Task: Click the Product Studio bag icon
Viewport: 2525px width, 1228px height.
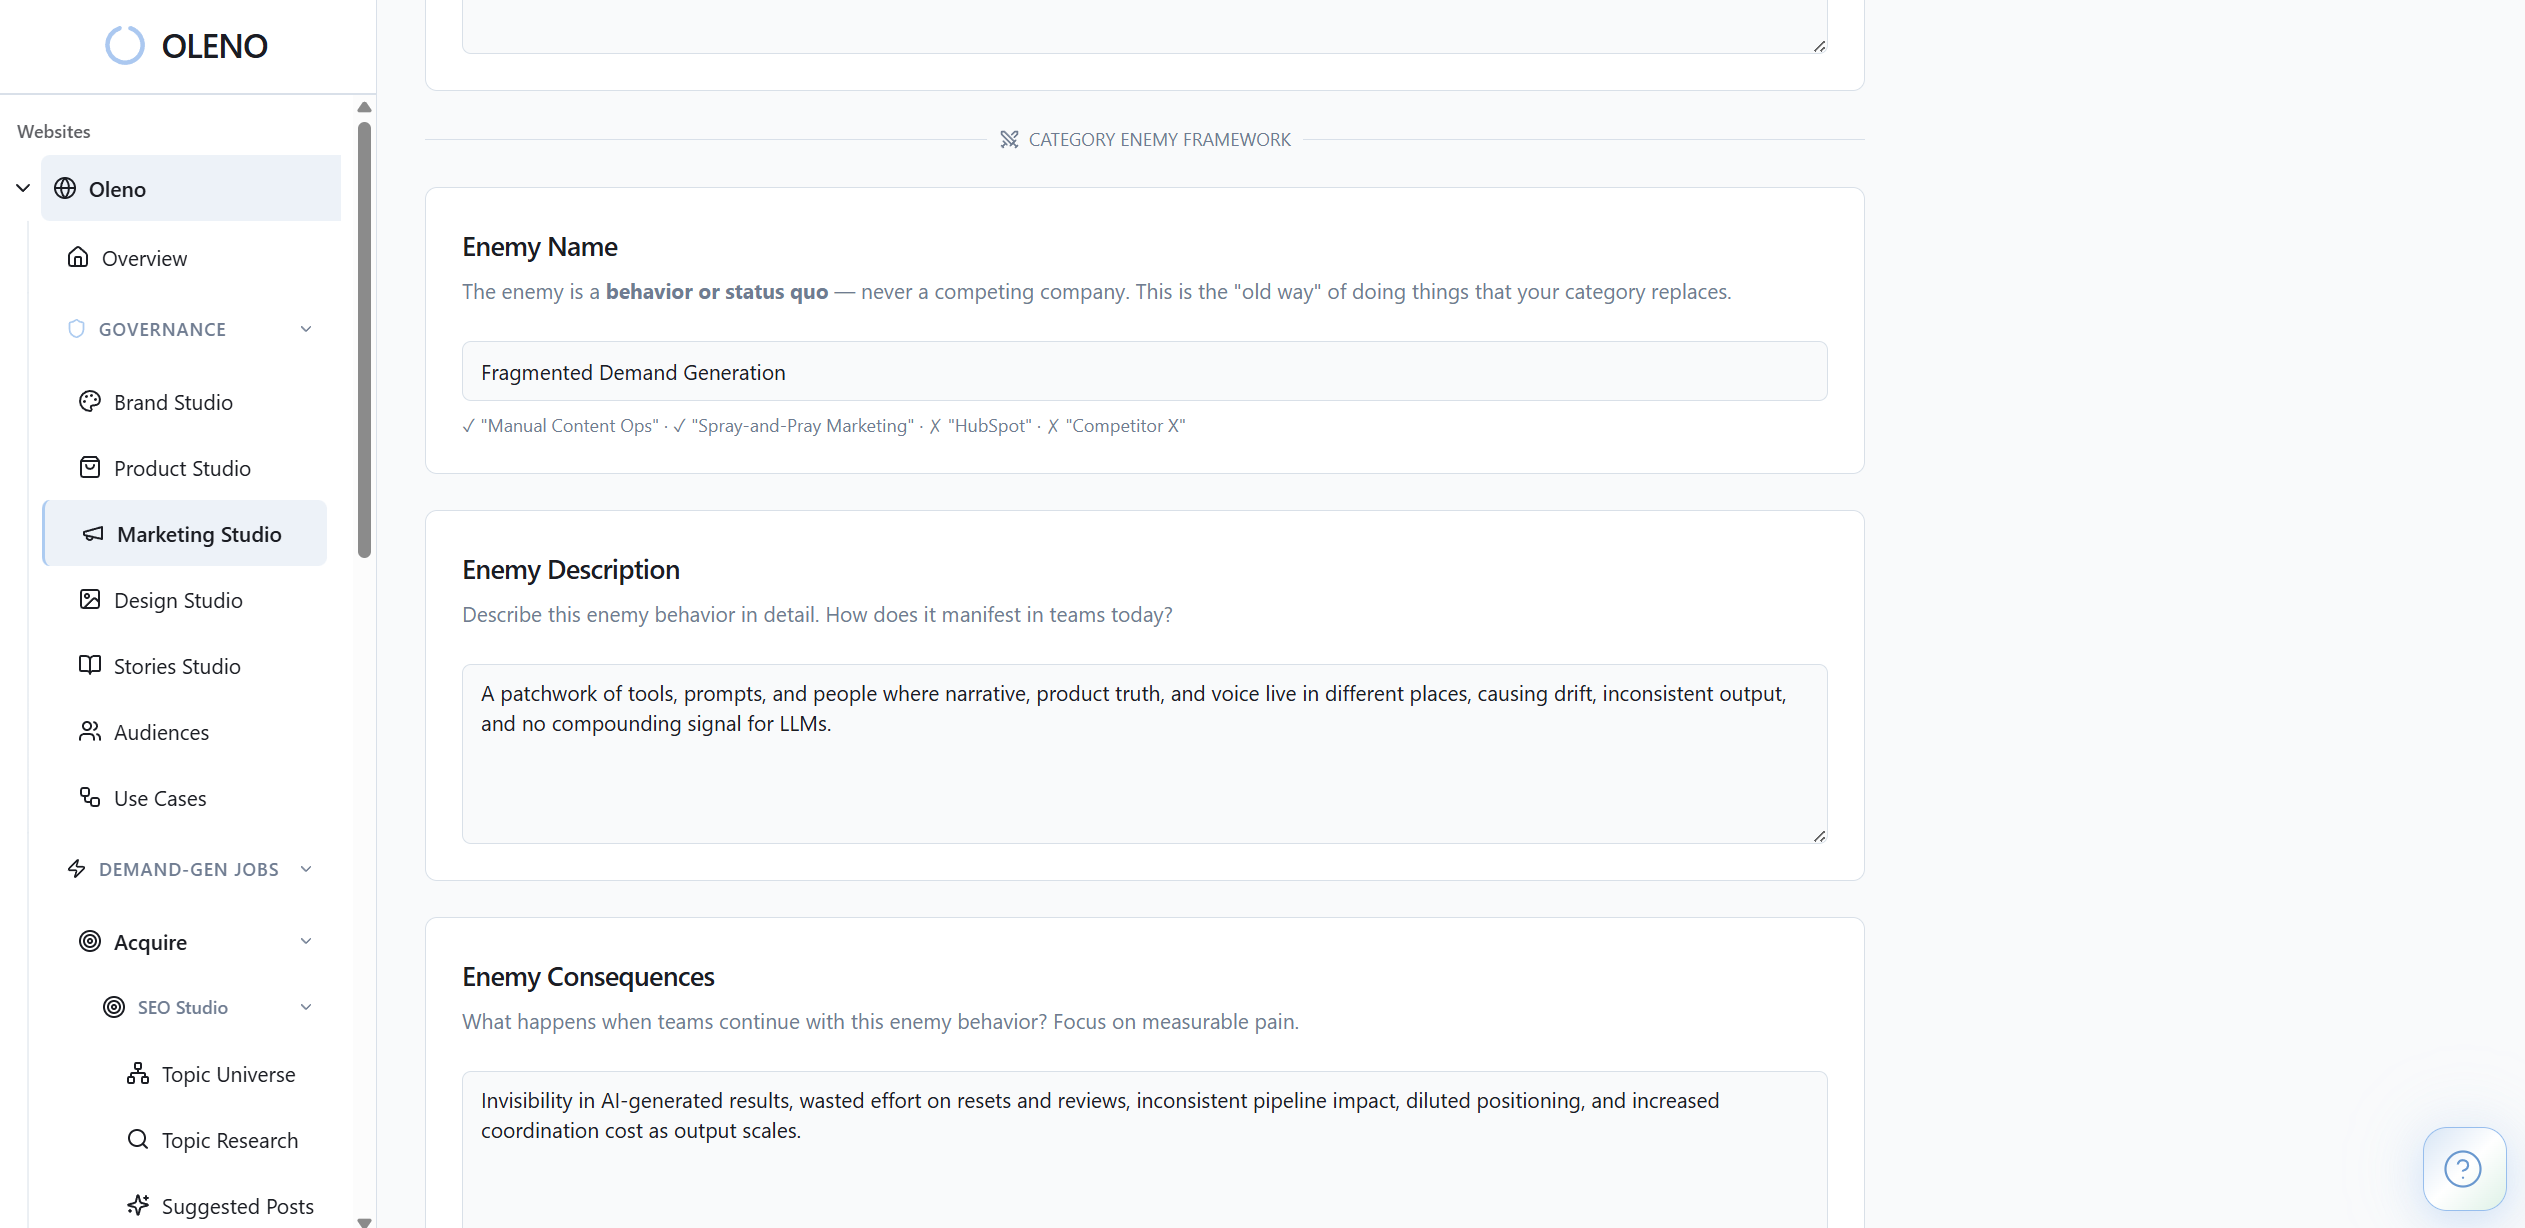Action: [x=90, y=468]
